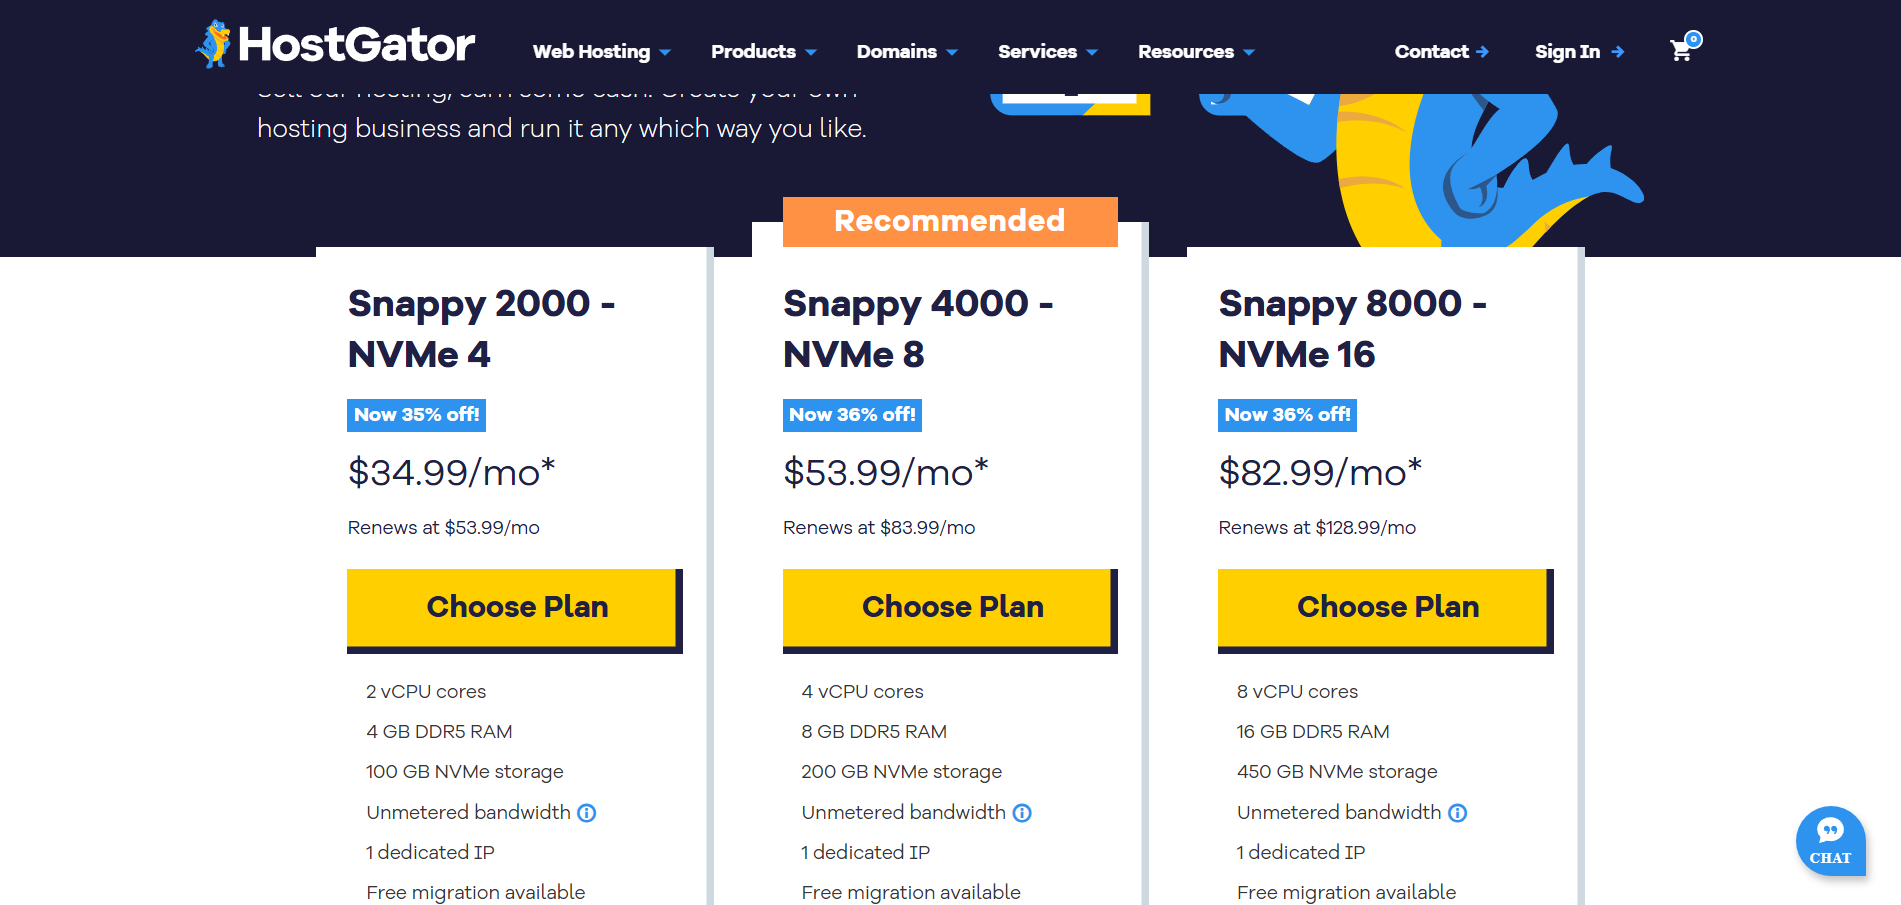Show bandwidth info for Snappy 8000
The width and height of the screenshot is (1901, 905).
pyautogui.click(x=1458, y=813)
